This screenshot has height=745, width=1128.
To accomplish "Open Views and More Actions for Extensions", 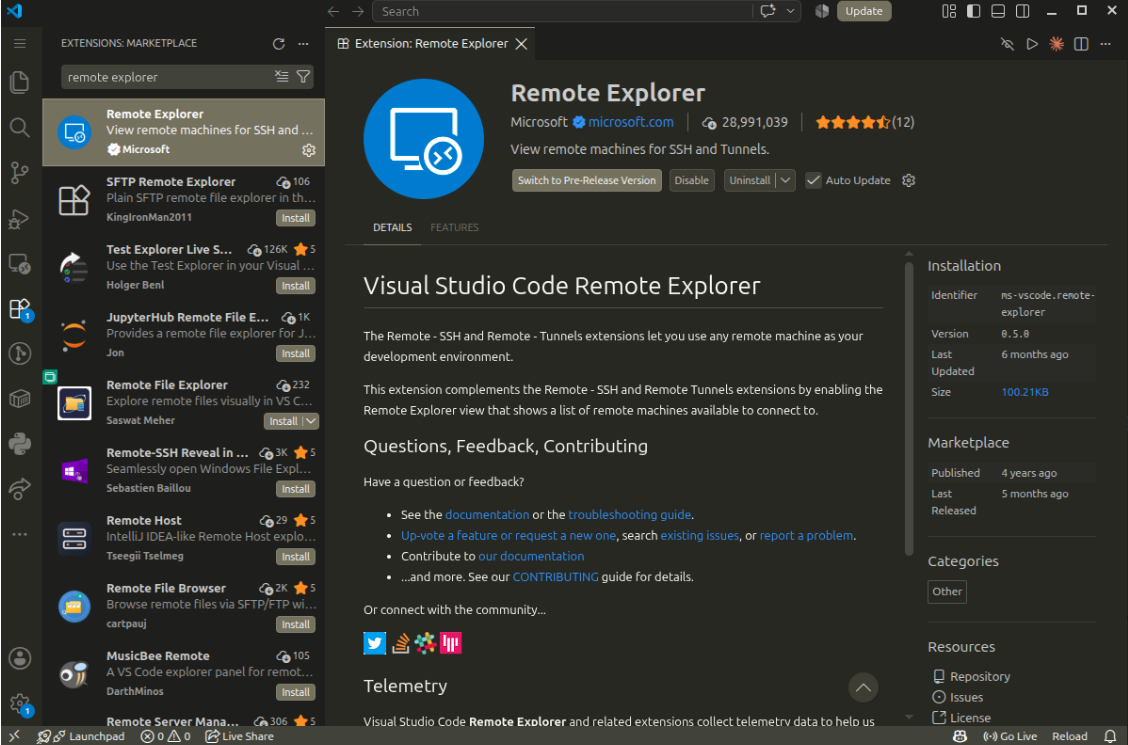I will click(x=304, y=44).
